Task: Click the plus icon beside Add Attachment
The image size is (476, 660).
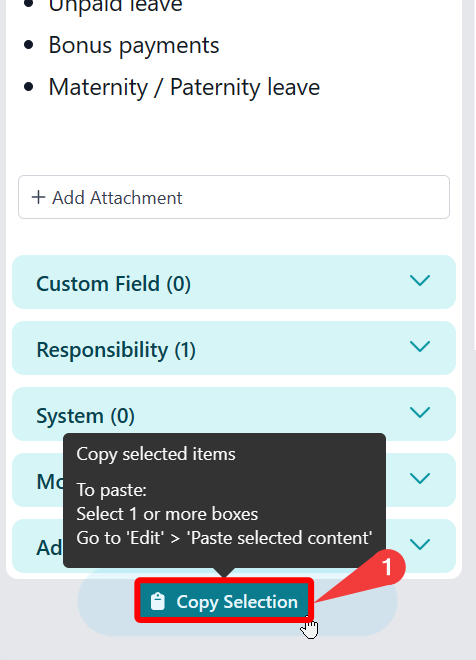Action: coord(38,197)
